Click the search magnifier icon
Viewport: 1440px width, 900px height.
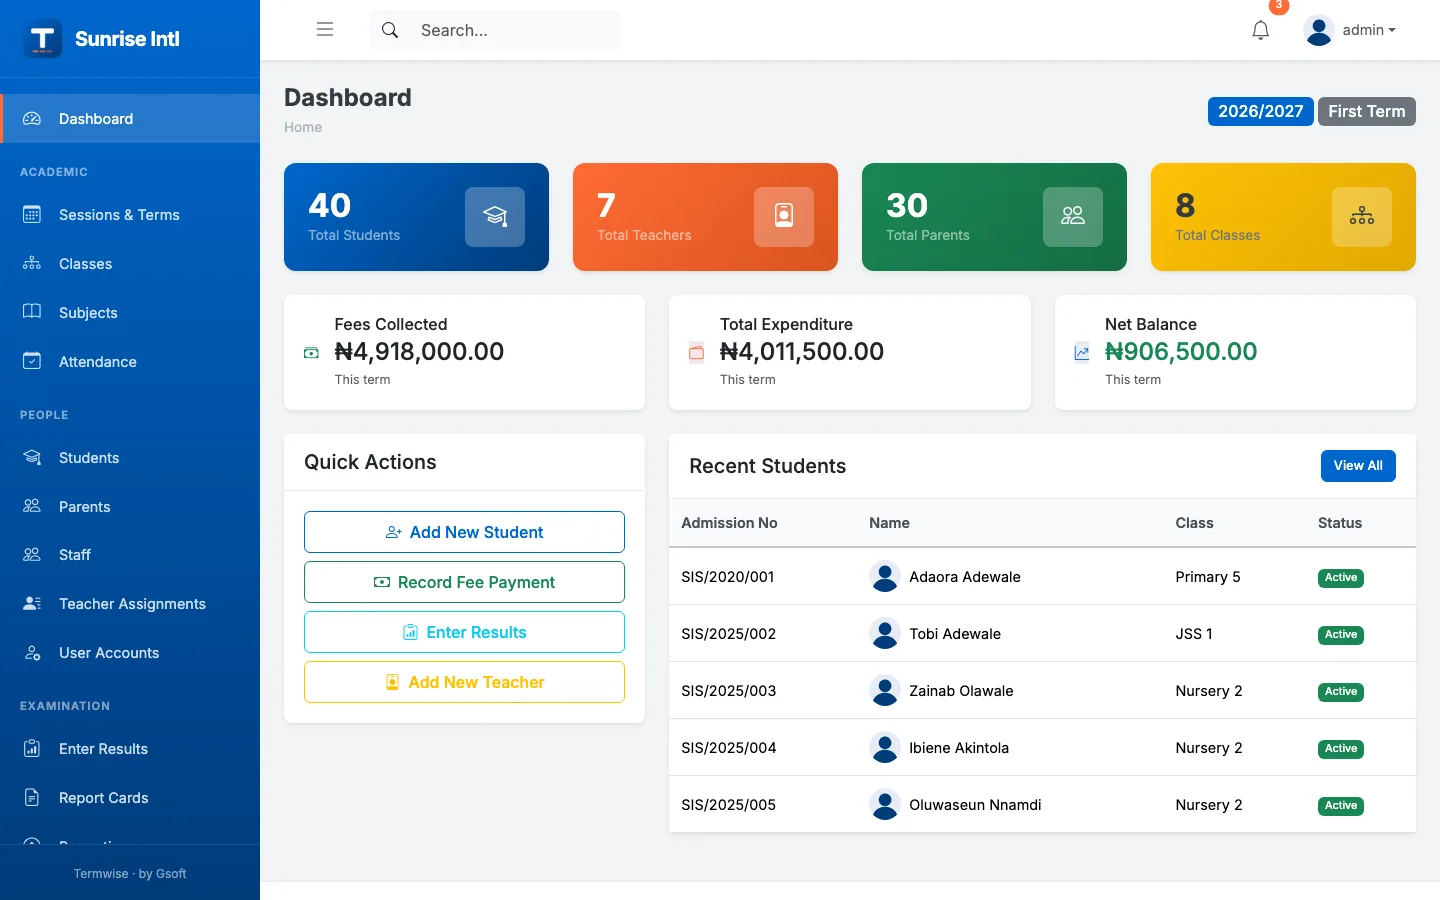click(390, 30)
